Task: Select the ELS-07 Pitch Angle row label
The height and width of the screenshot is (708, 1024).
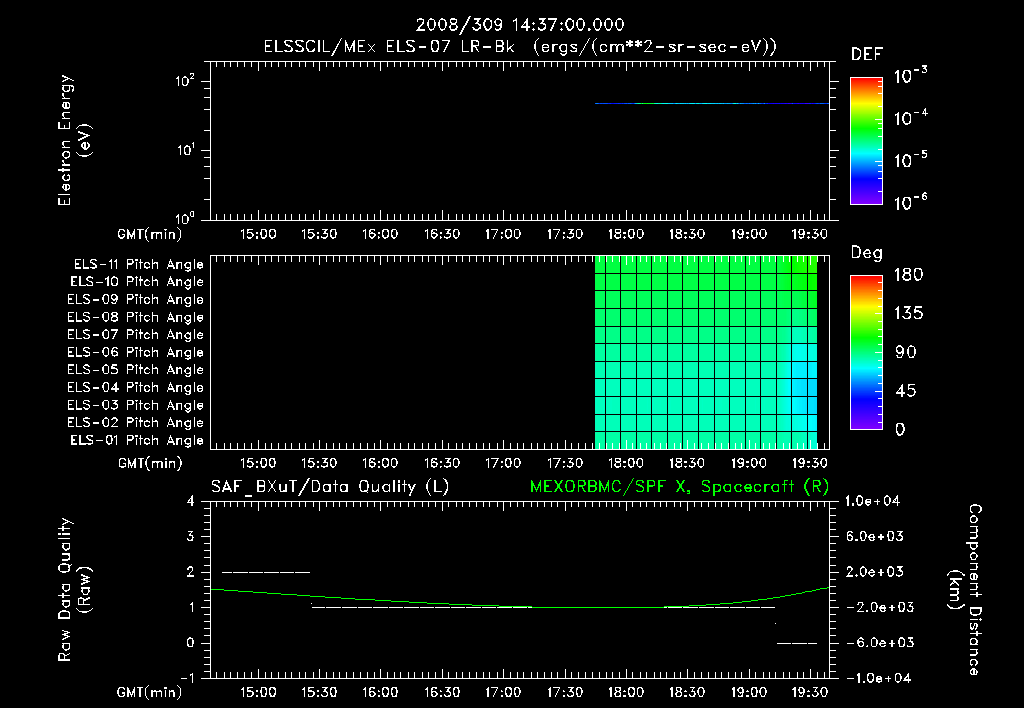Action: point(135,335)
